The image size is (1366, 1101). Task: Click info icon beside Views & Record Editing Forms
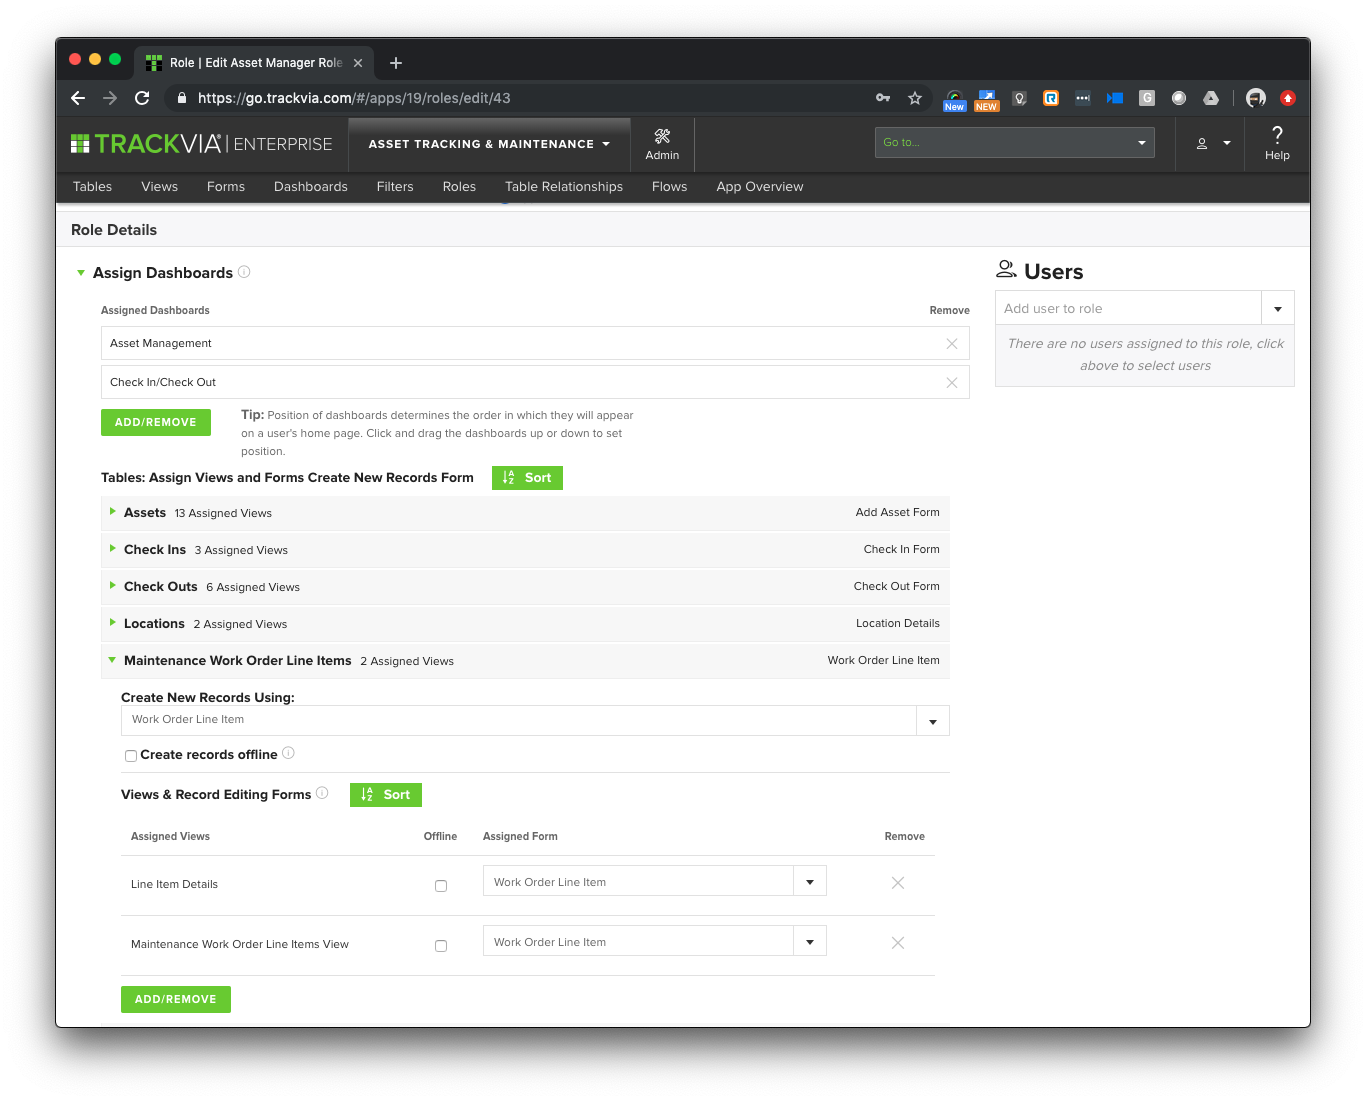click(322, 793)
